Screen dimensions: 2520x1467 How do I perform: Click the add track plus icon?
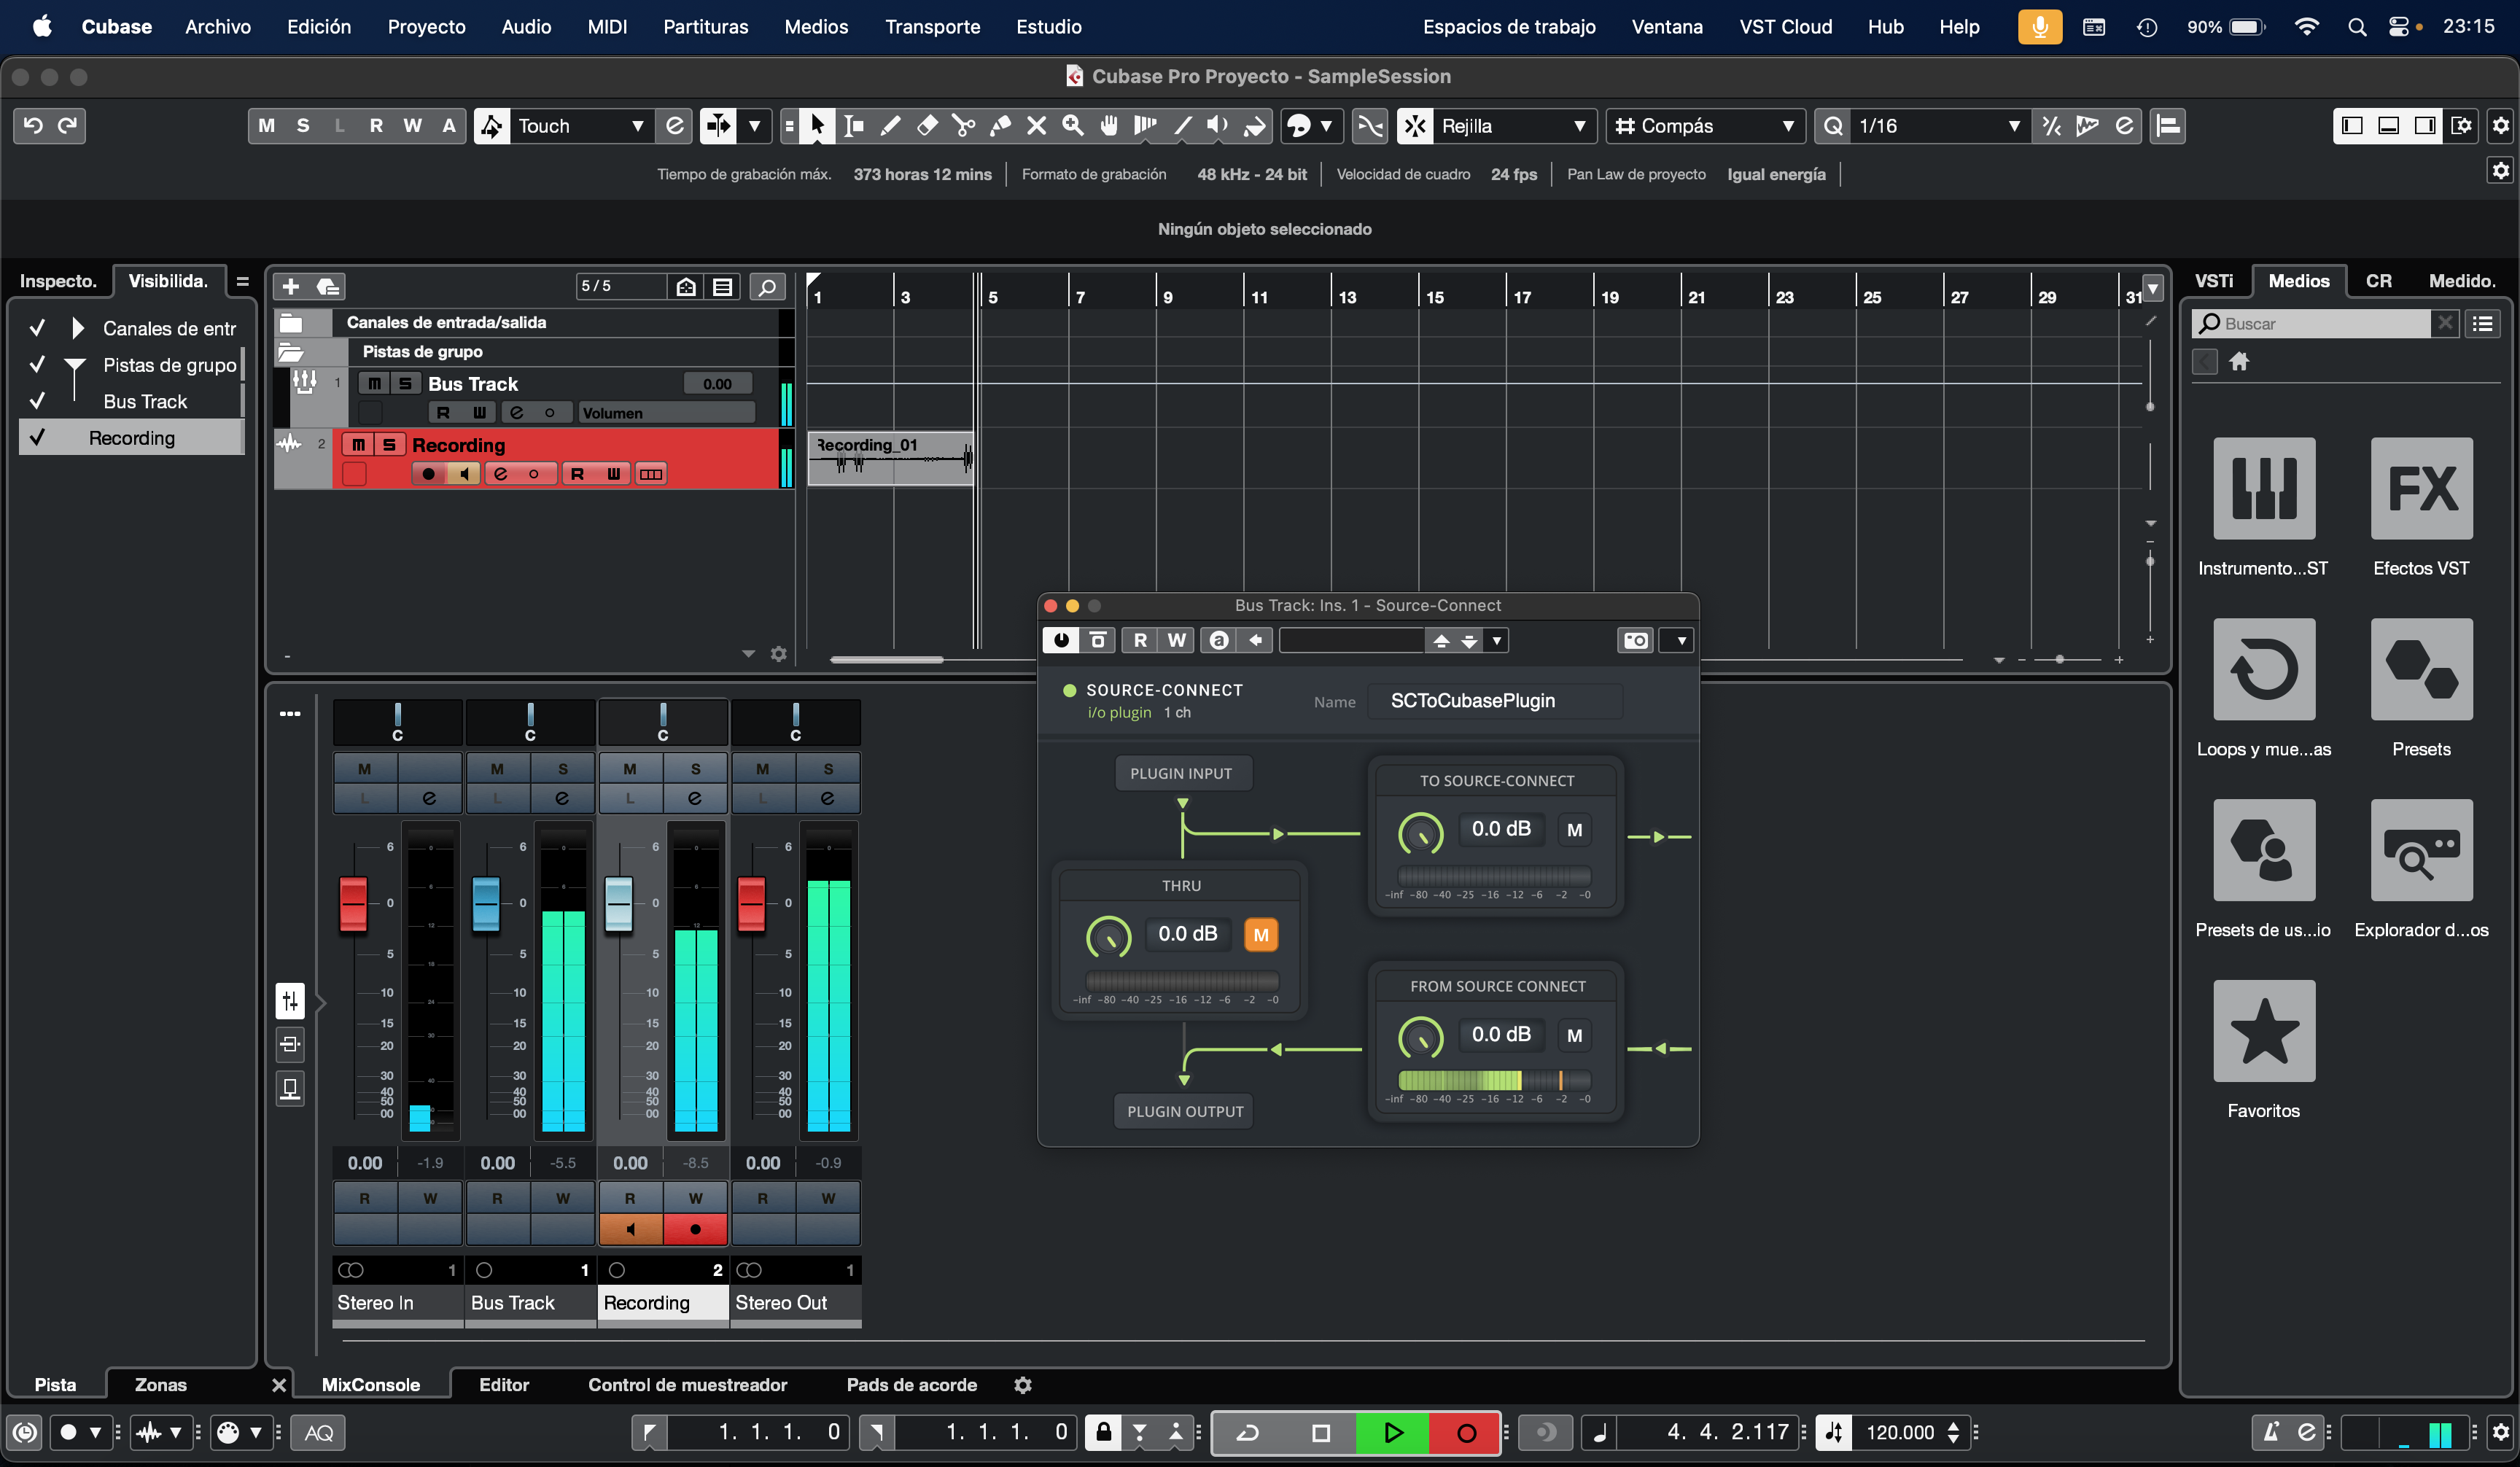(x=291, y=287)
